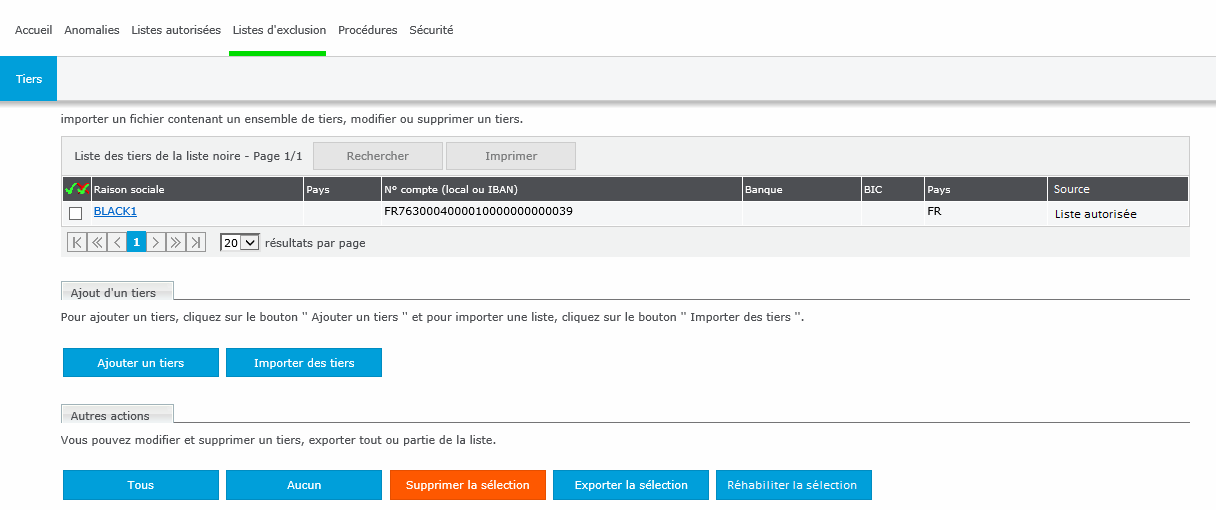
Task: Tick the checkbox for BLACK1 row
Action: (75, 213)
